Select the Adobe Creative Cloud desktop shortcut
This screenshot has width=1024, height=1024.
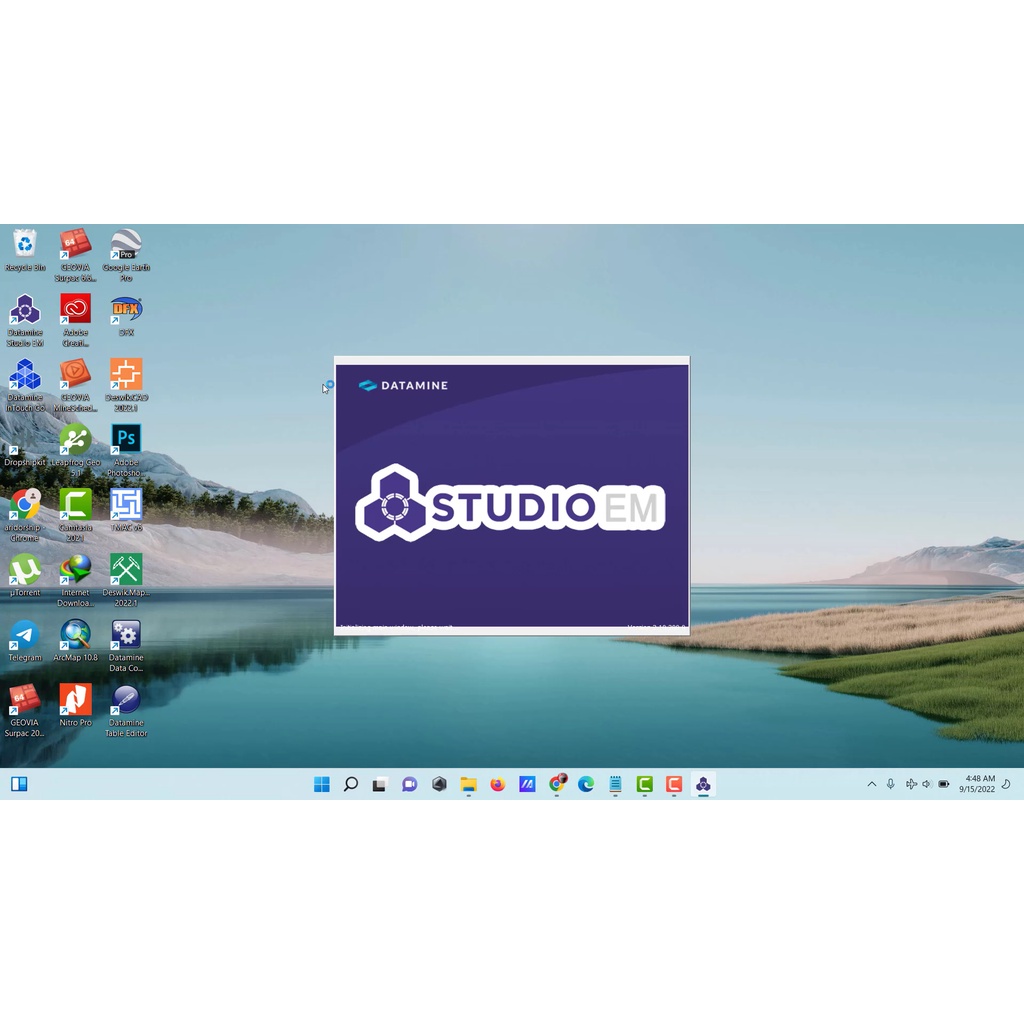click(75, 320)
